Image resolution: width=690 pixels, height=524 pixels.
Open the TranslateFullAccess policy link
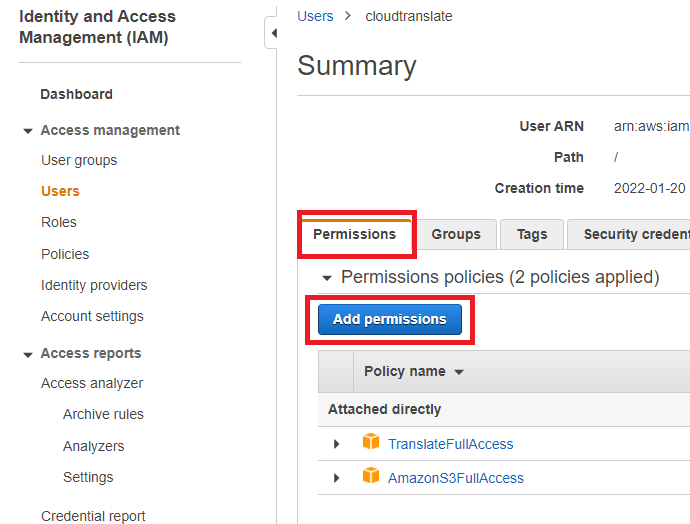[x=450, y=444]
